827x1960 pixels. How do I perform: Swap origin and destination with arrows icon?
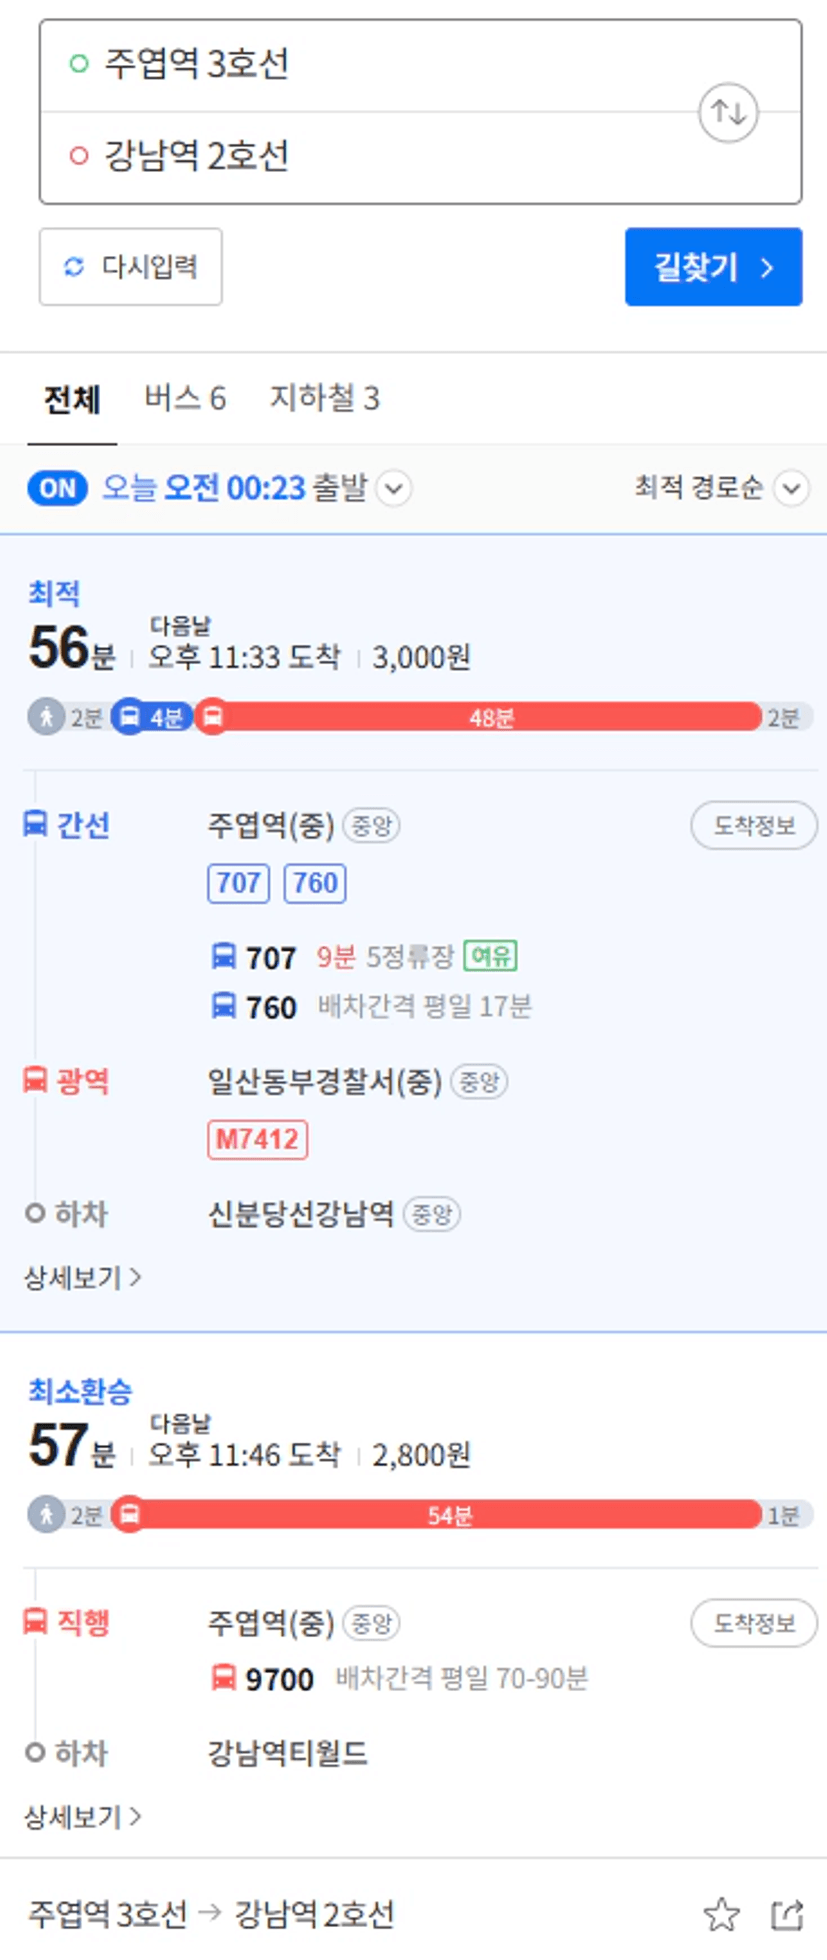[x=727, y=112]
